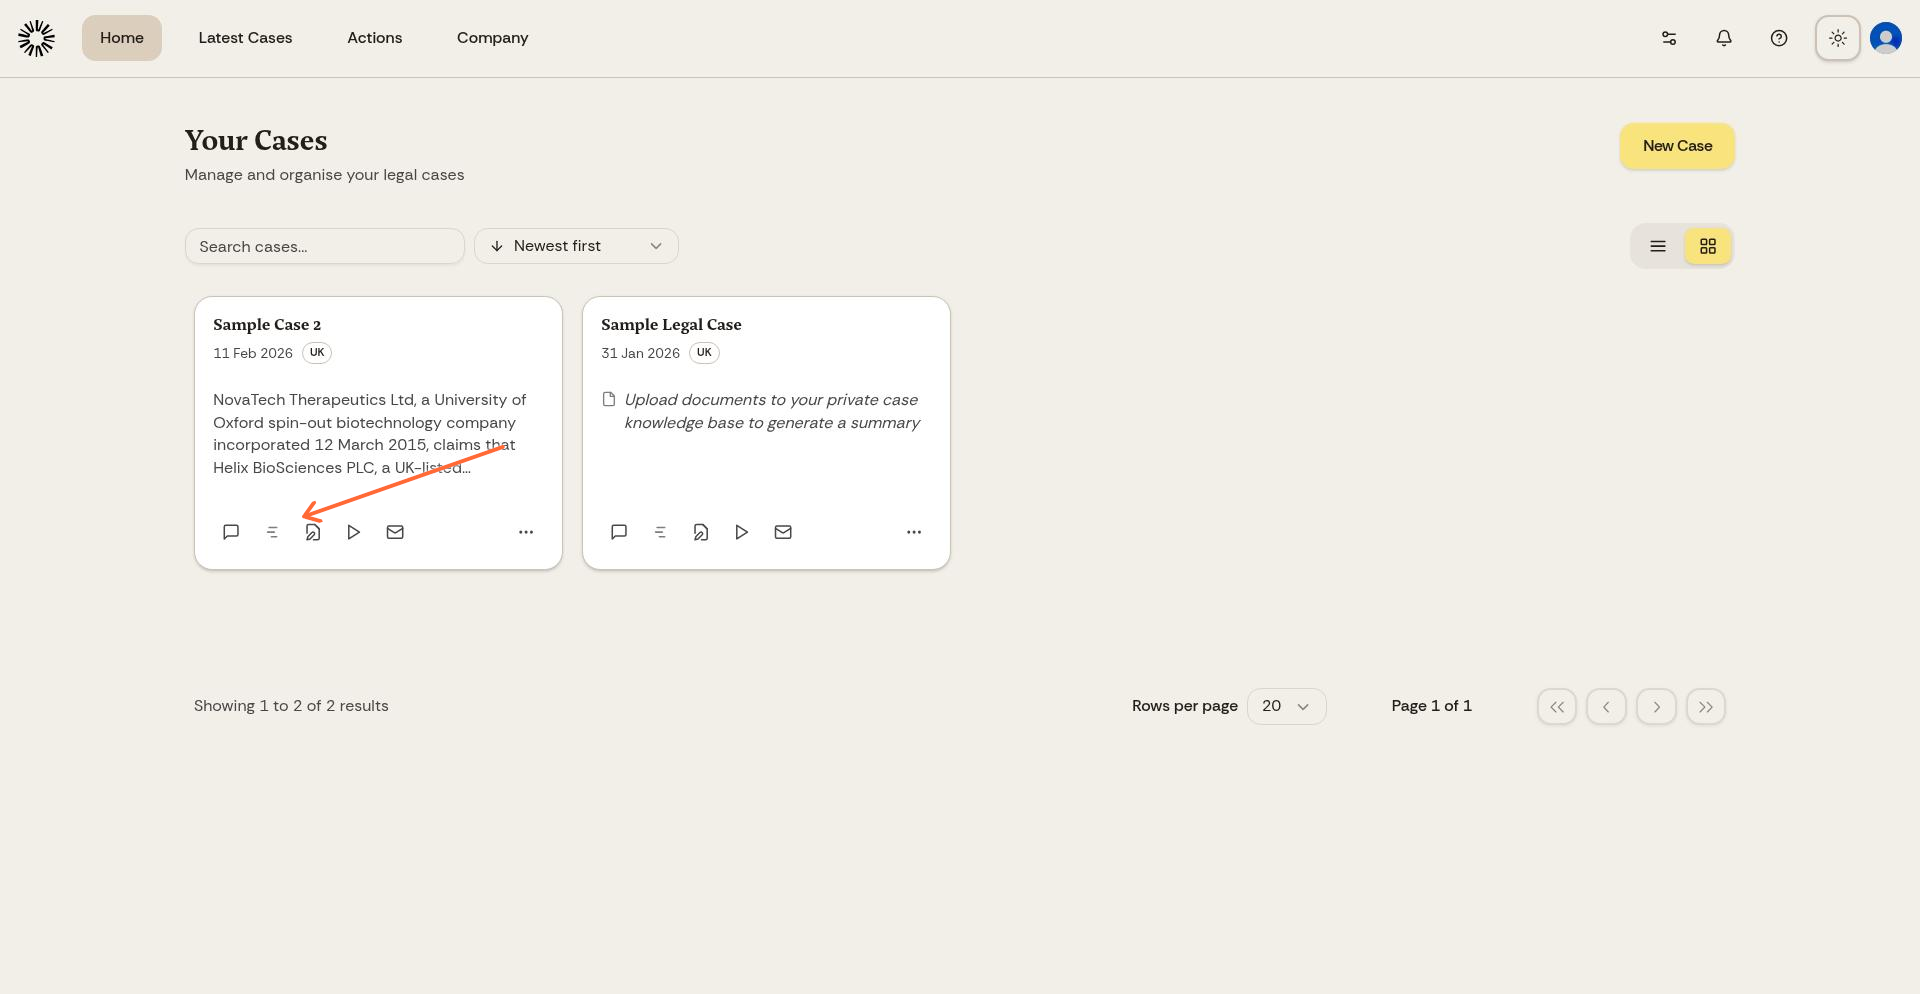Toggle light/dark theme with sun icon
Viewport: 1920px width, 994px height.
click(1837, 38)
